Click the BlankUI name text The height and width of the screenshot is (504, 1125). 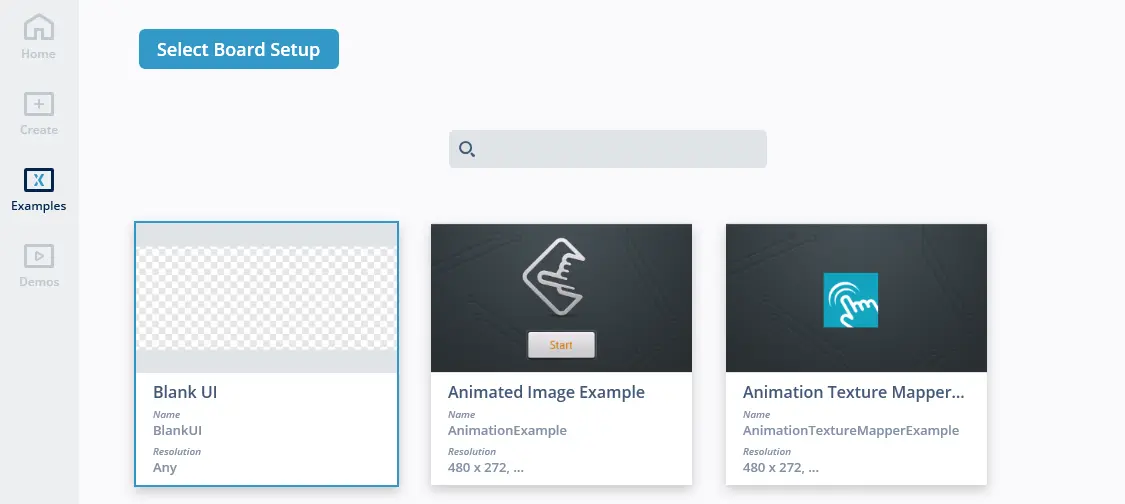coord(178,431)
